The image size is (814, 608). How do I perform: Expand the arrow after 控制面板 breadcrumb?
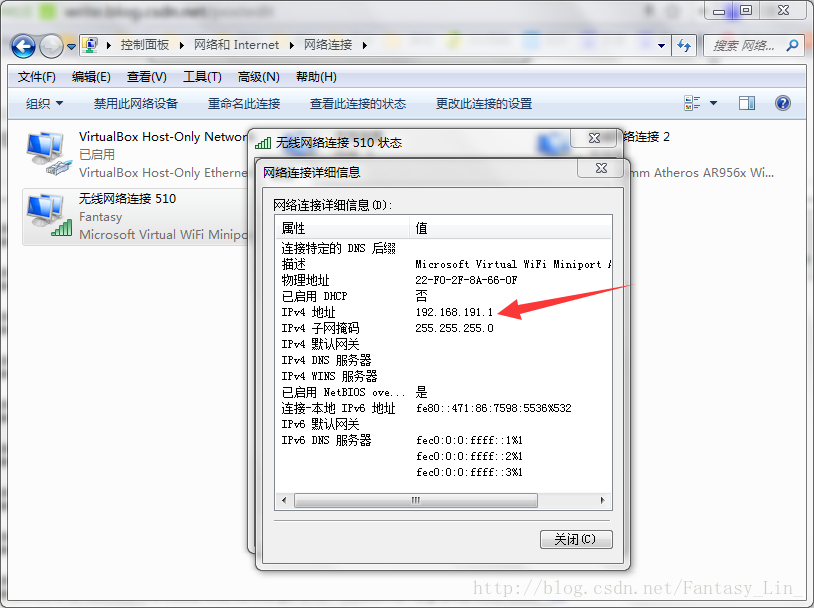(182, 46)
